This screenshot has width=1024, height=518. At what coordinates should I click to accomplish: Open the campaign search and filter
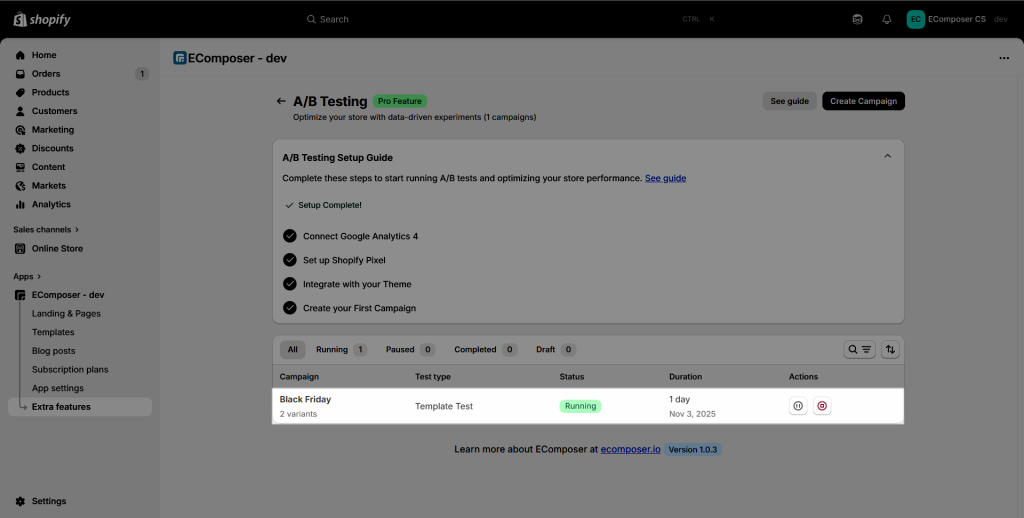859,350
